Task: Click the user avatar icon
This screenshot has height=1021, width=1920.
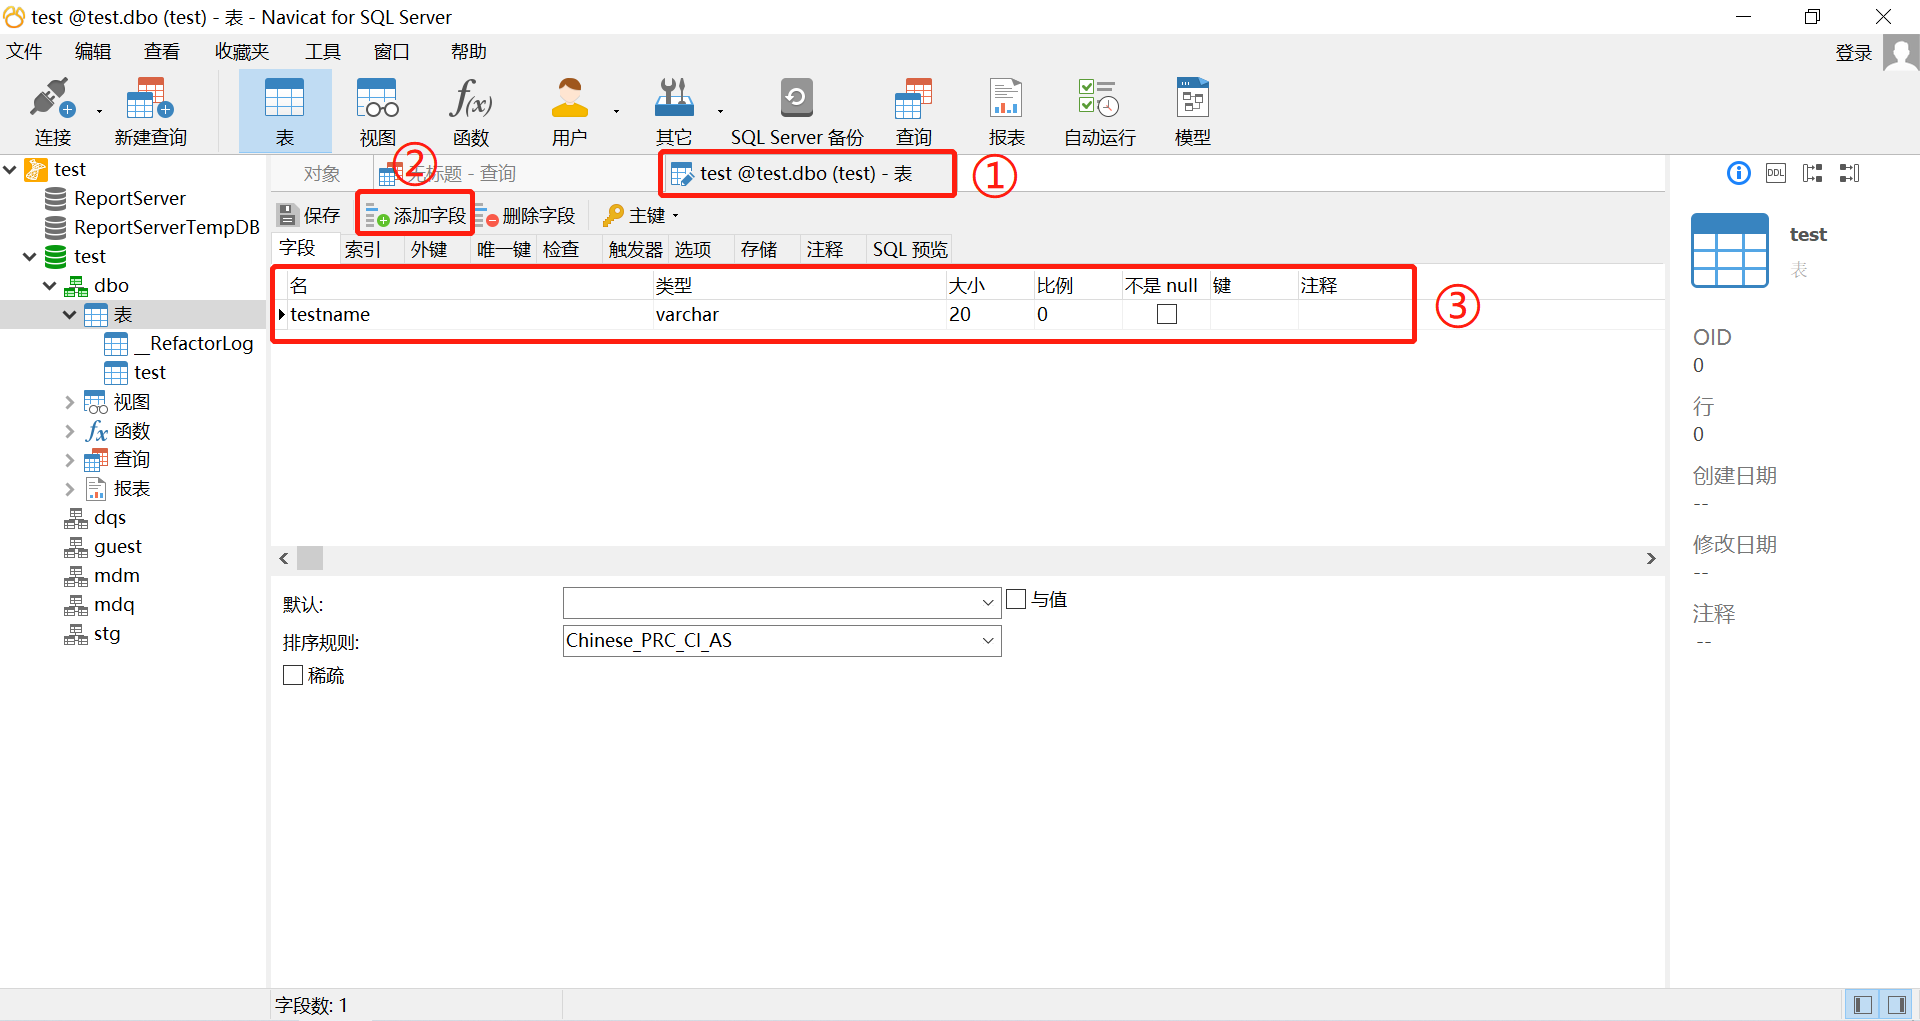Action: (1900, 53)
